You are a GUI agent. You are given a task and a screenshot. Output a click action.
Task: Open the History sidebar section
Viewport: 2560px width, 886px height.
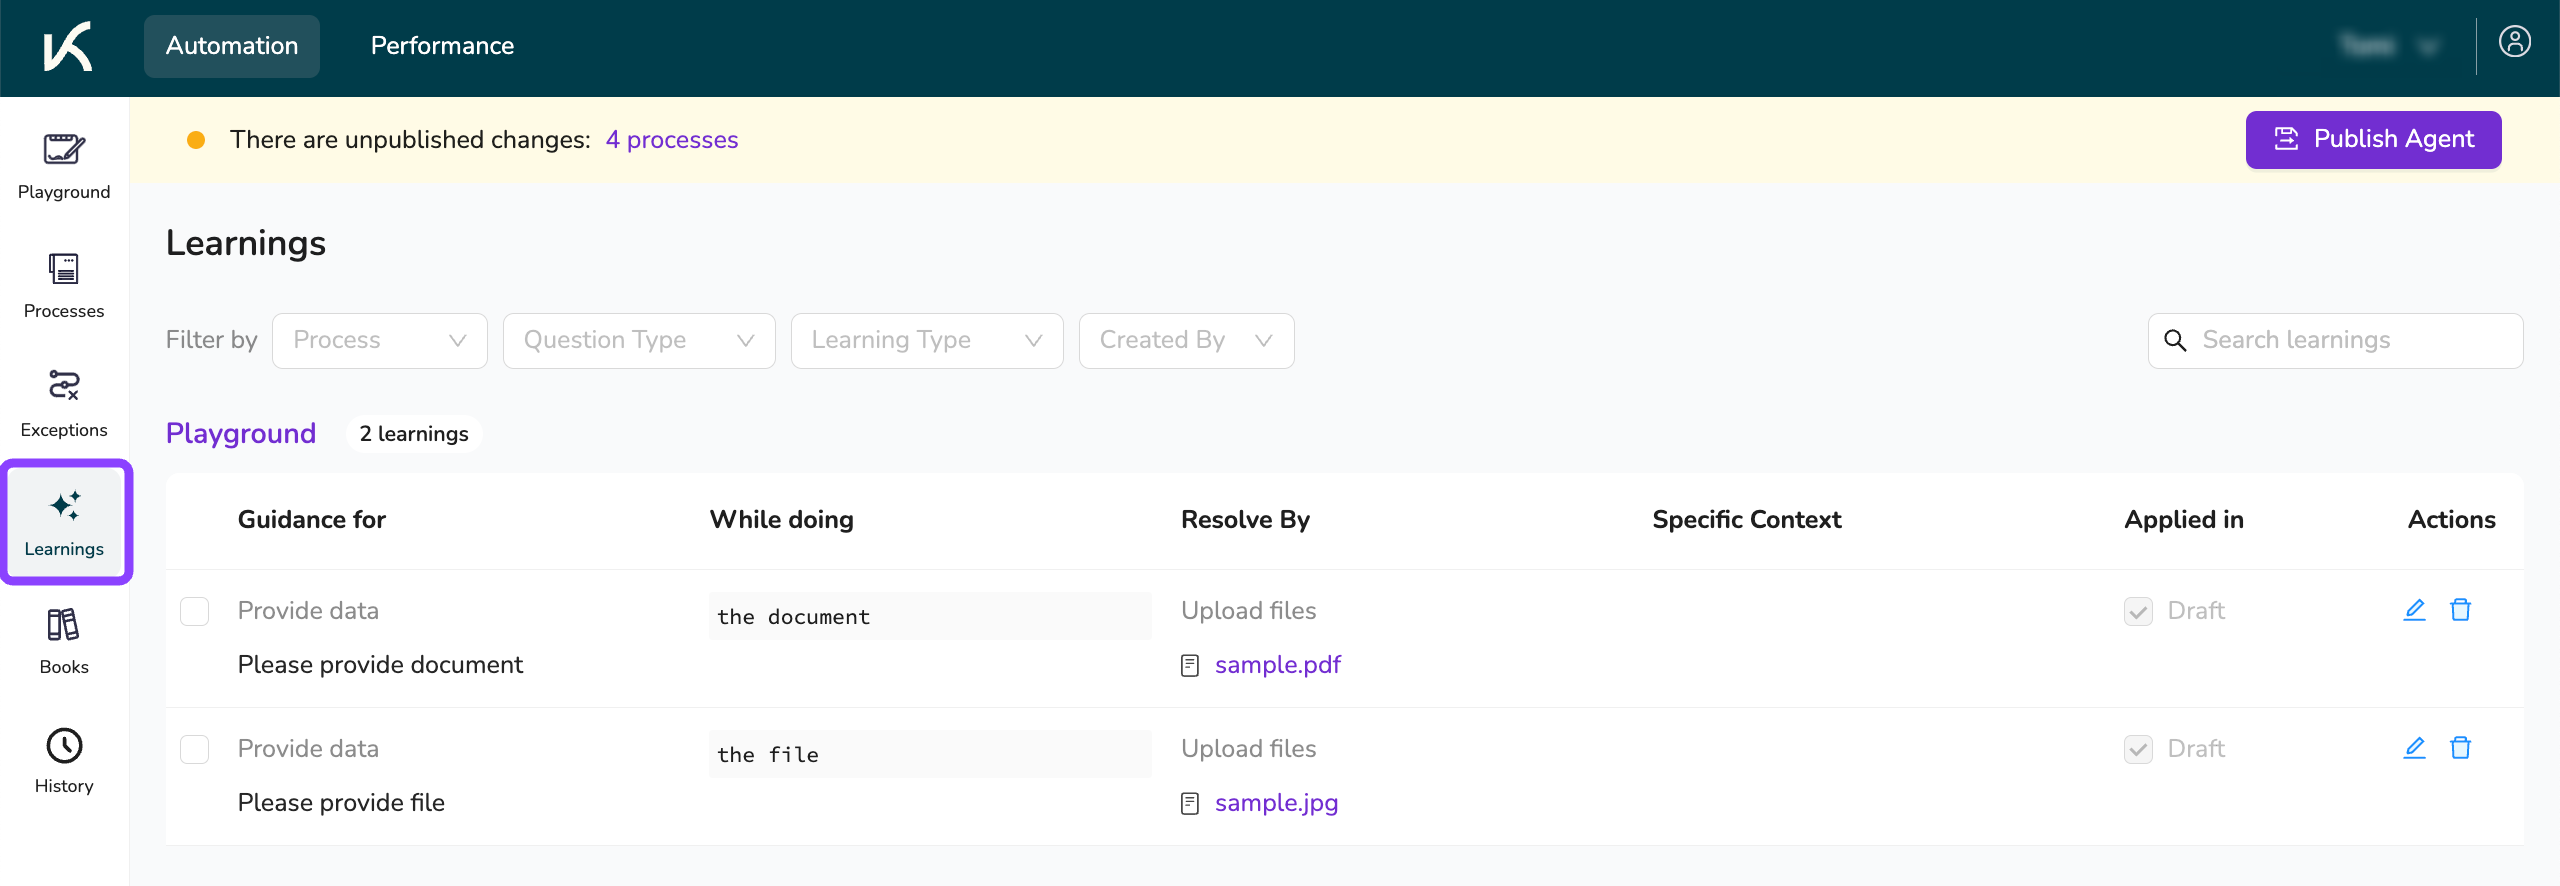(64, 760)
